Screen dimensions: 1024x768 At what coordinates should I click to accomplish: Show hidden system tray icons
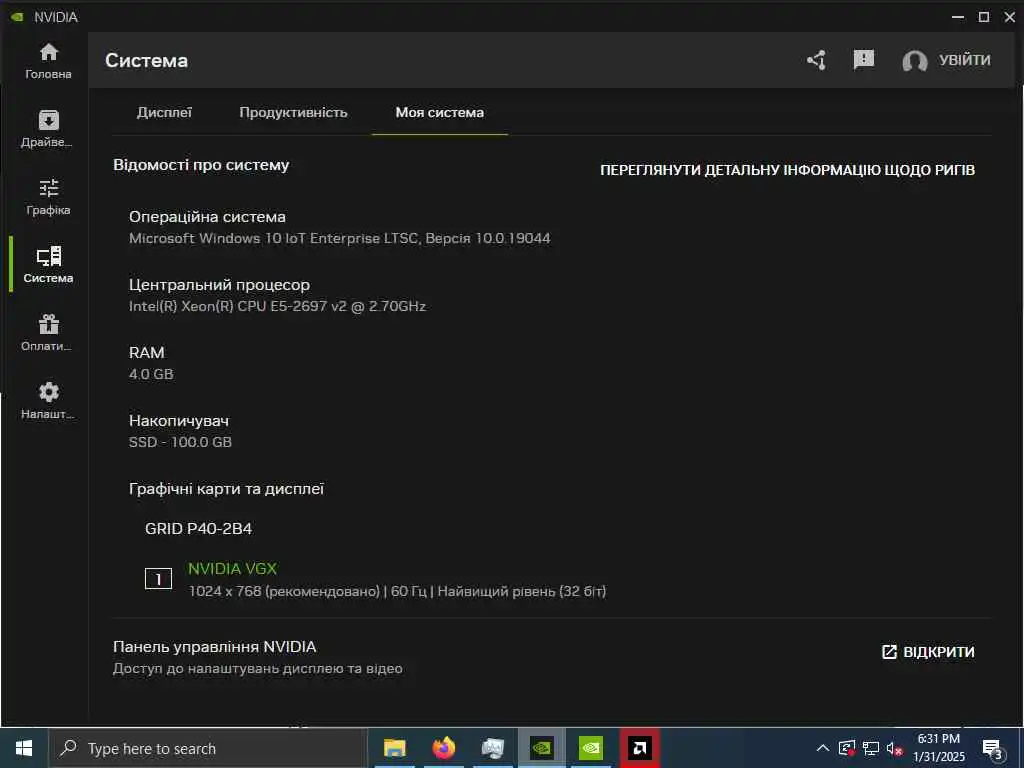[x=823, y=748]
